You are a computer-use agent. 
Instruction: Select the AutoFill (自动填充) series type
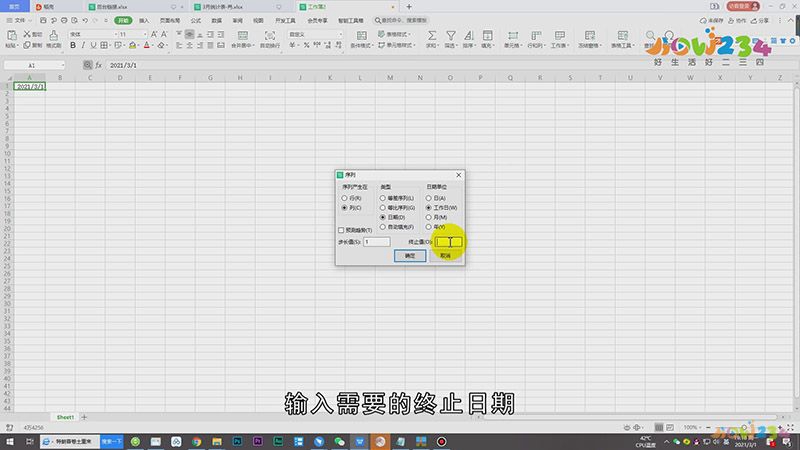383,227
